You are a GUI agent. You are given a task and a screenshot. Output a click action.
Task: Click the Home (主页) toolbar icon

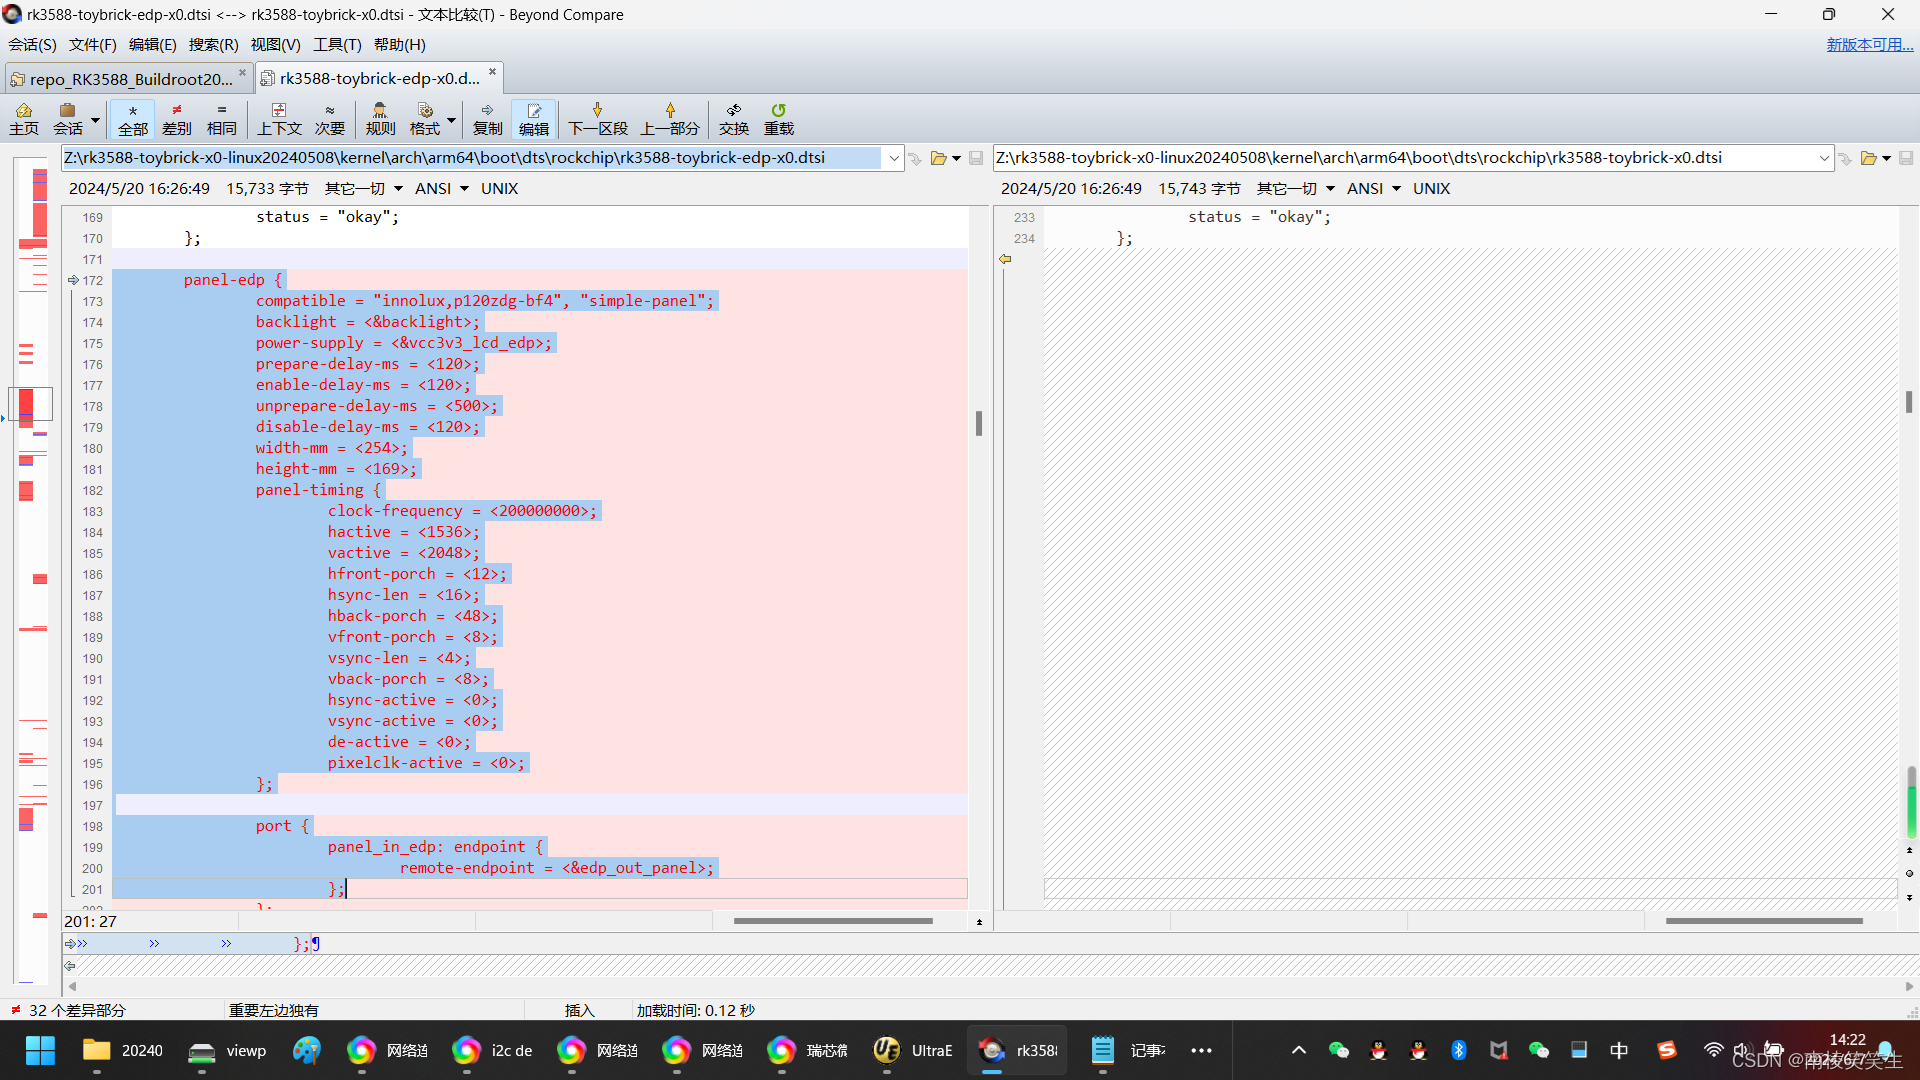(x=24, y=118)
